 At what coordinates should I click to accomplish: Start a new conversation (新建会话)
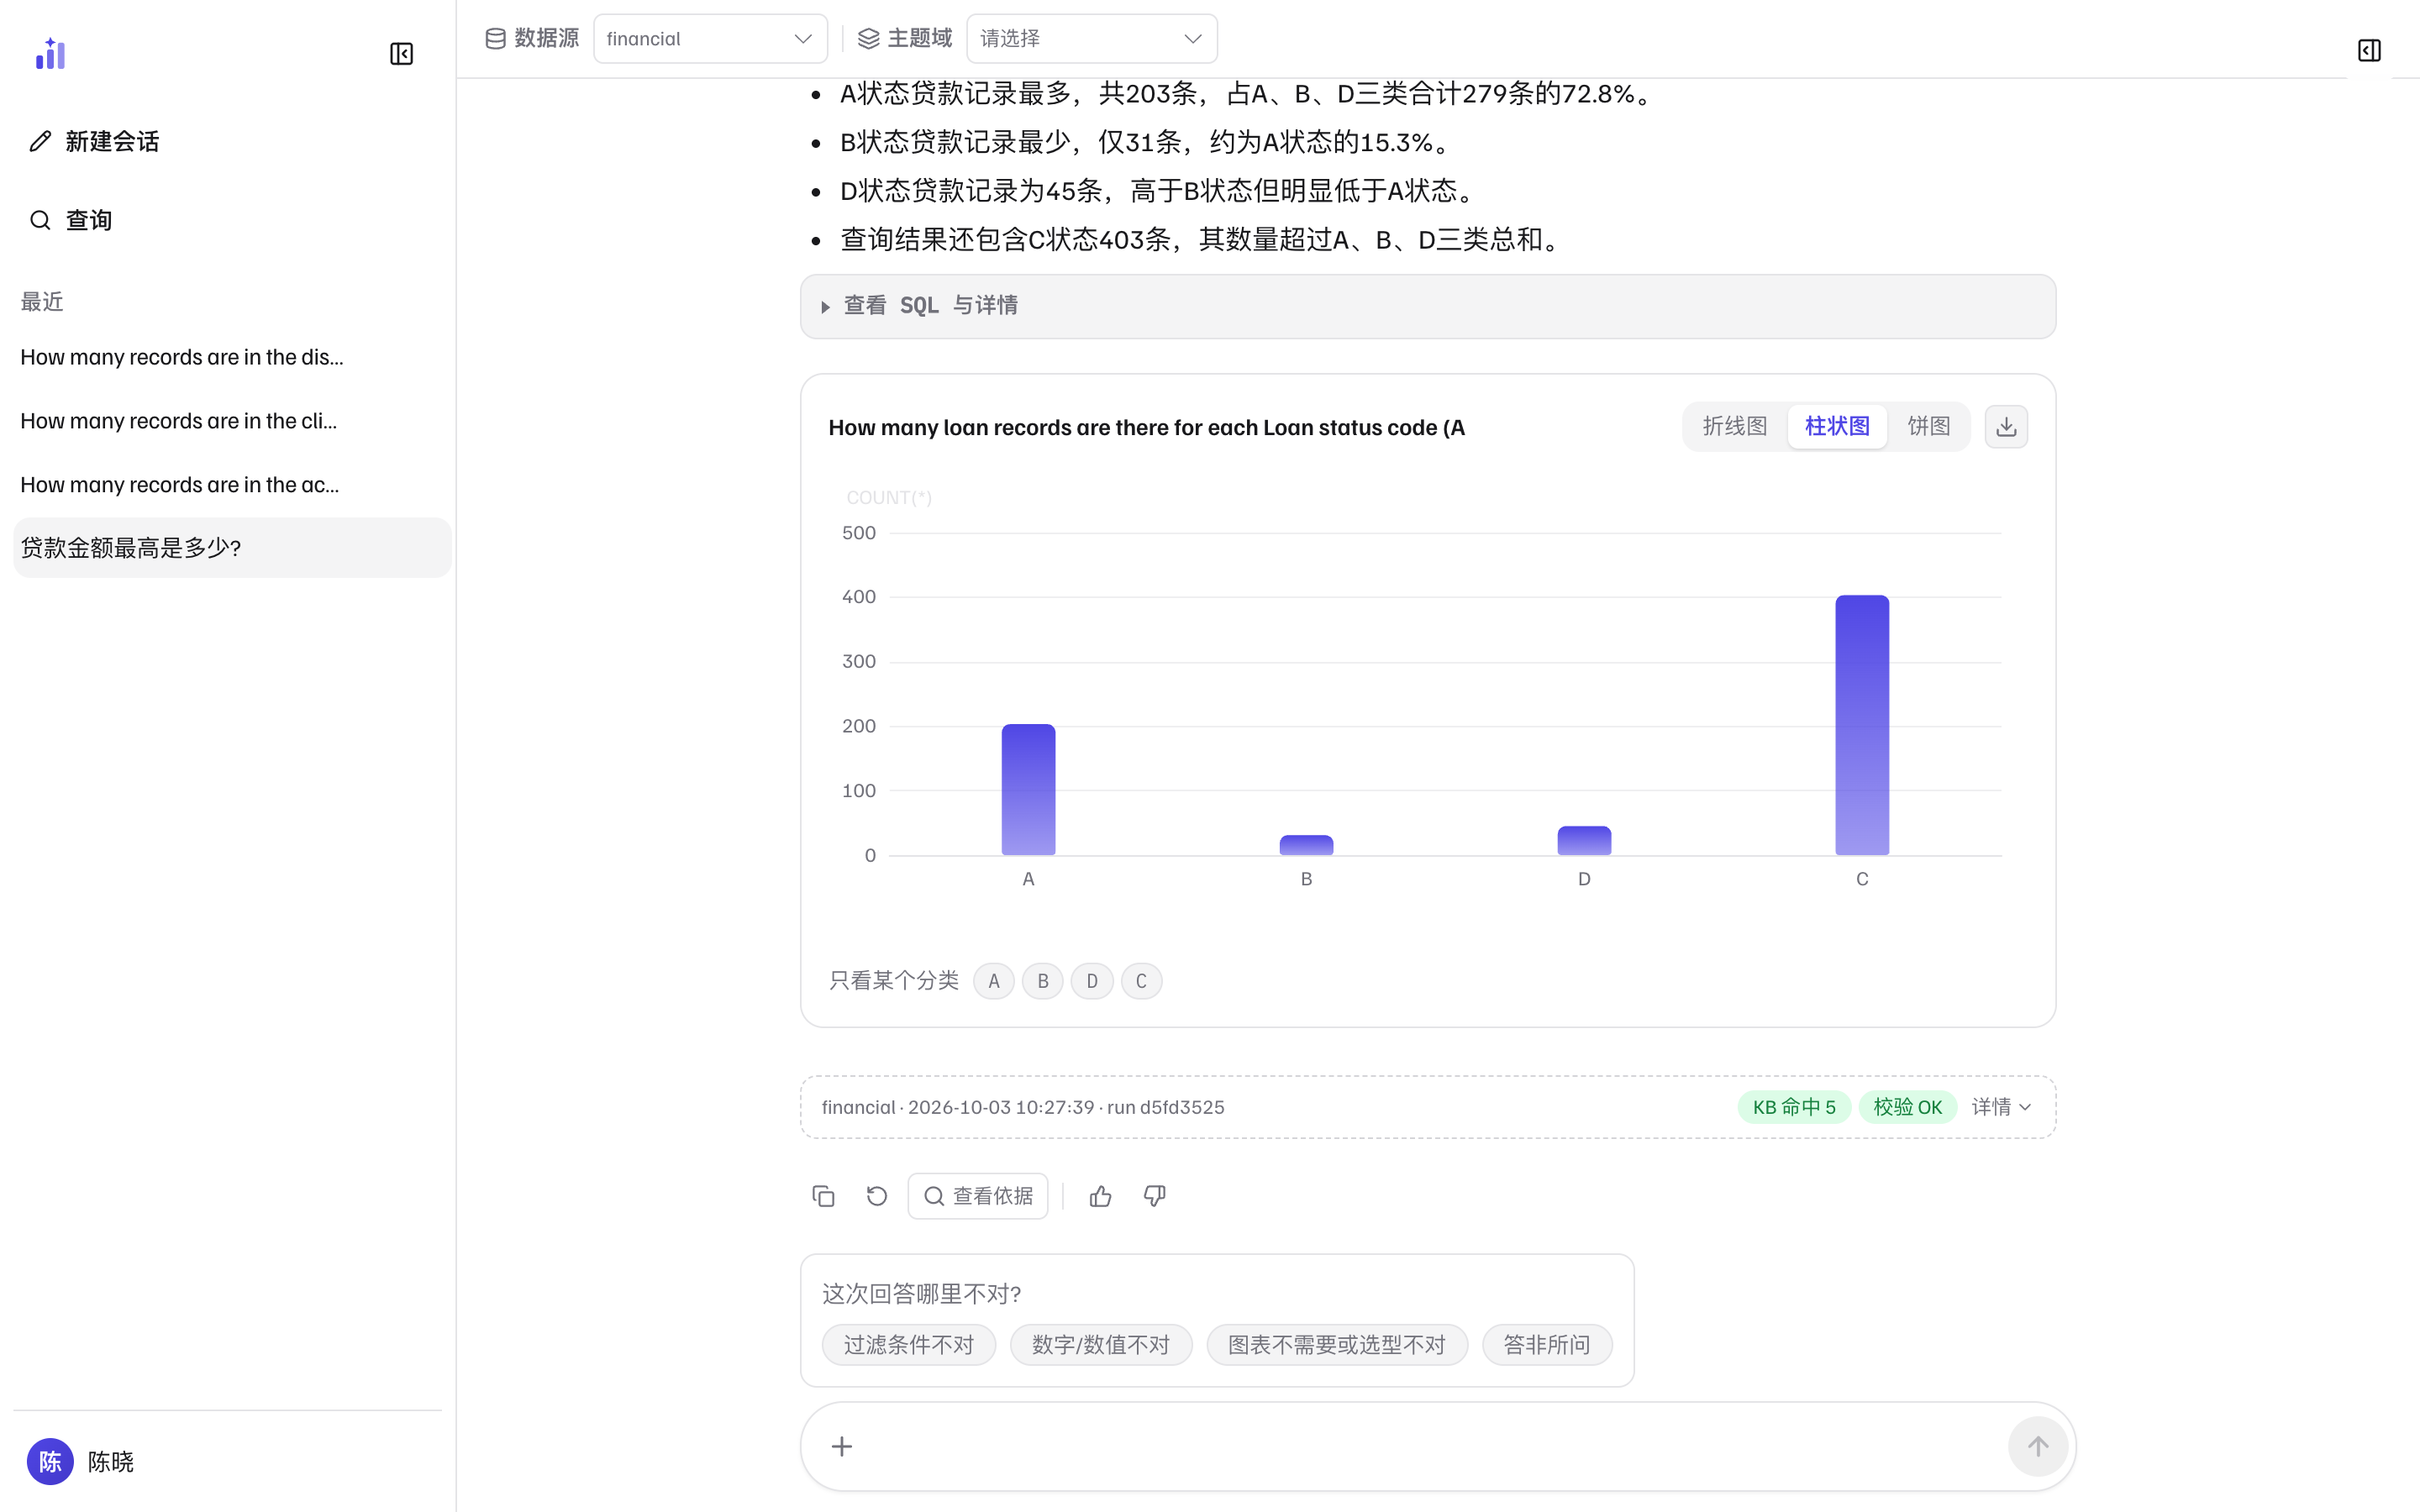pyautogui.click(x=95, y=141)
